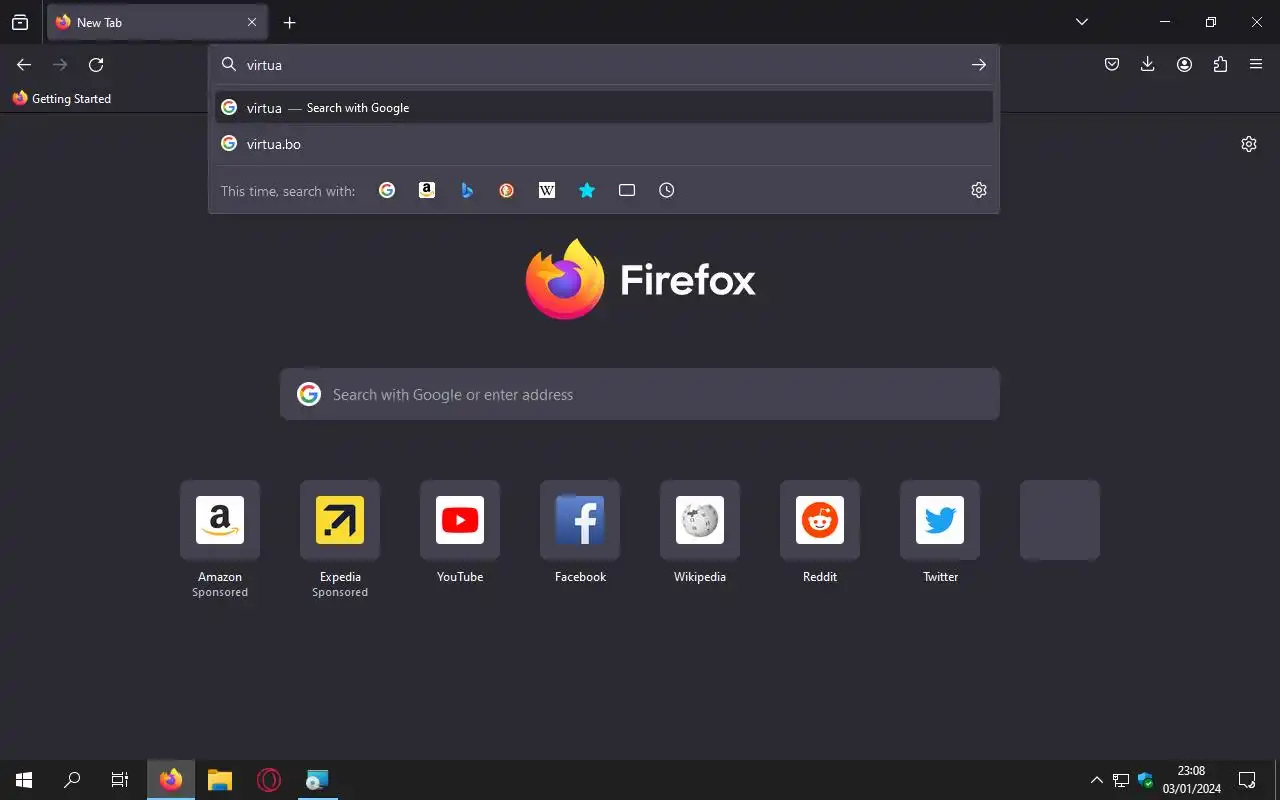Open the Wikipedia shortcut tile

pyautogui.click(x=700, y=520)
